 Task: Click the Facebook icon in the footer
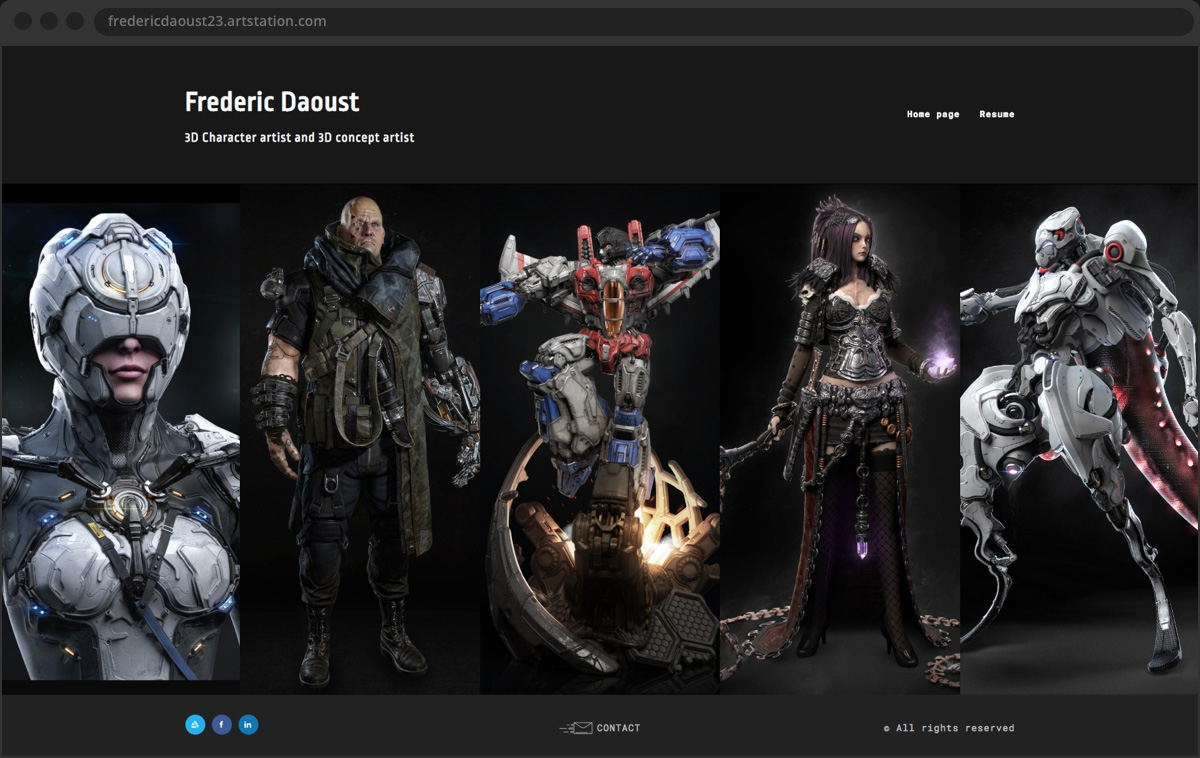click(x=221, y=725)
